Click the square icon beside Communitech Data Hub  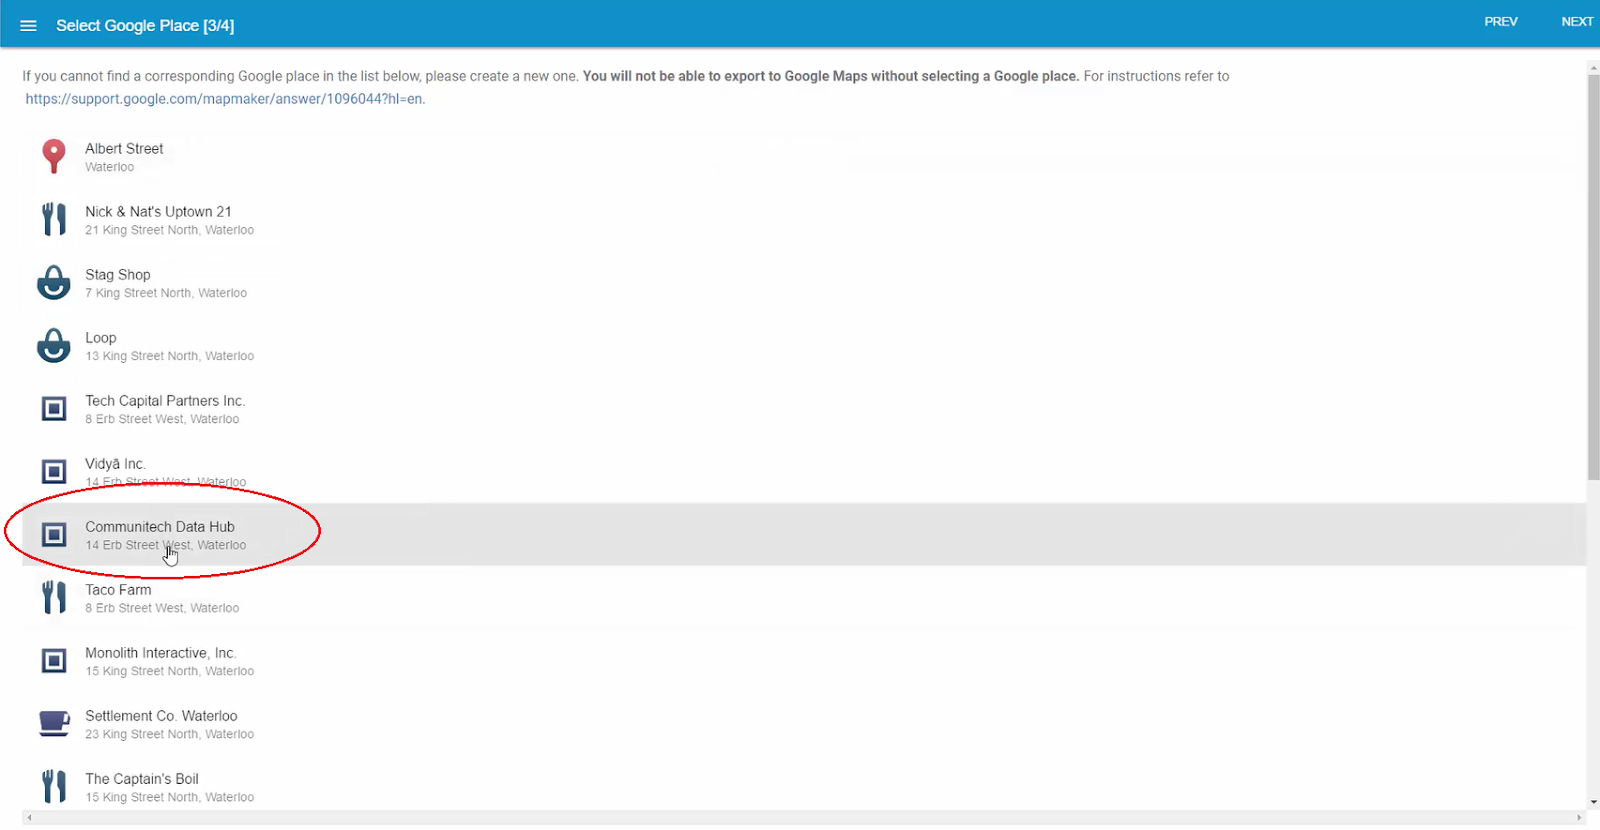(x=54, y=534)
